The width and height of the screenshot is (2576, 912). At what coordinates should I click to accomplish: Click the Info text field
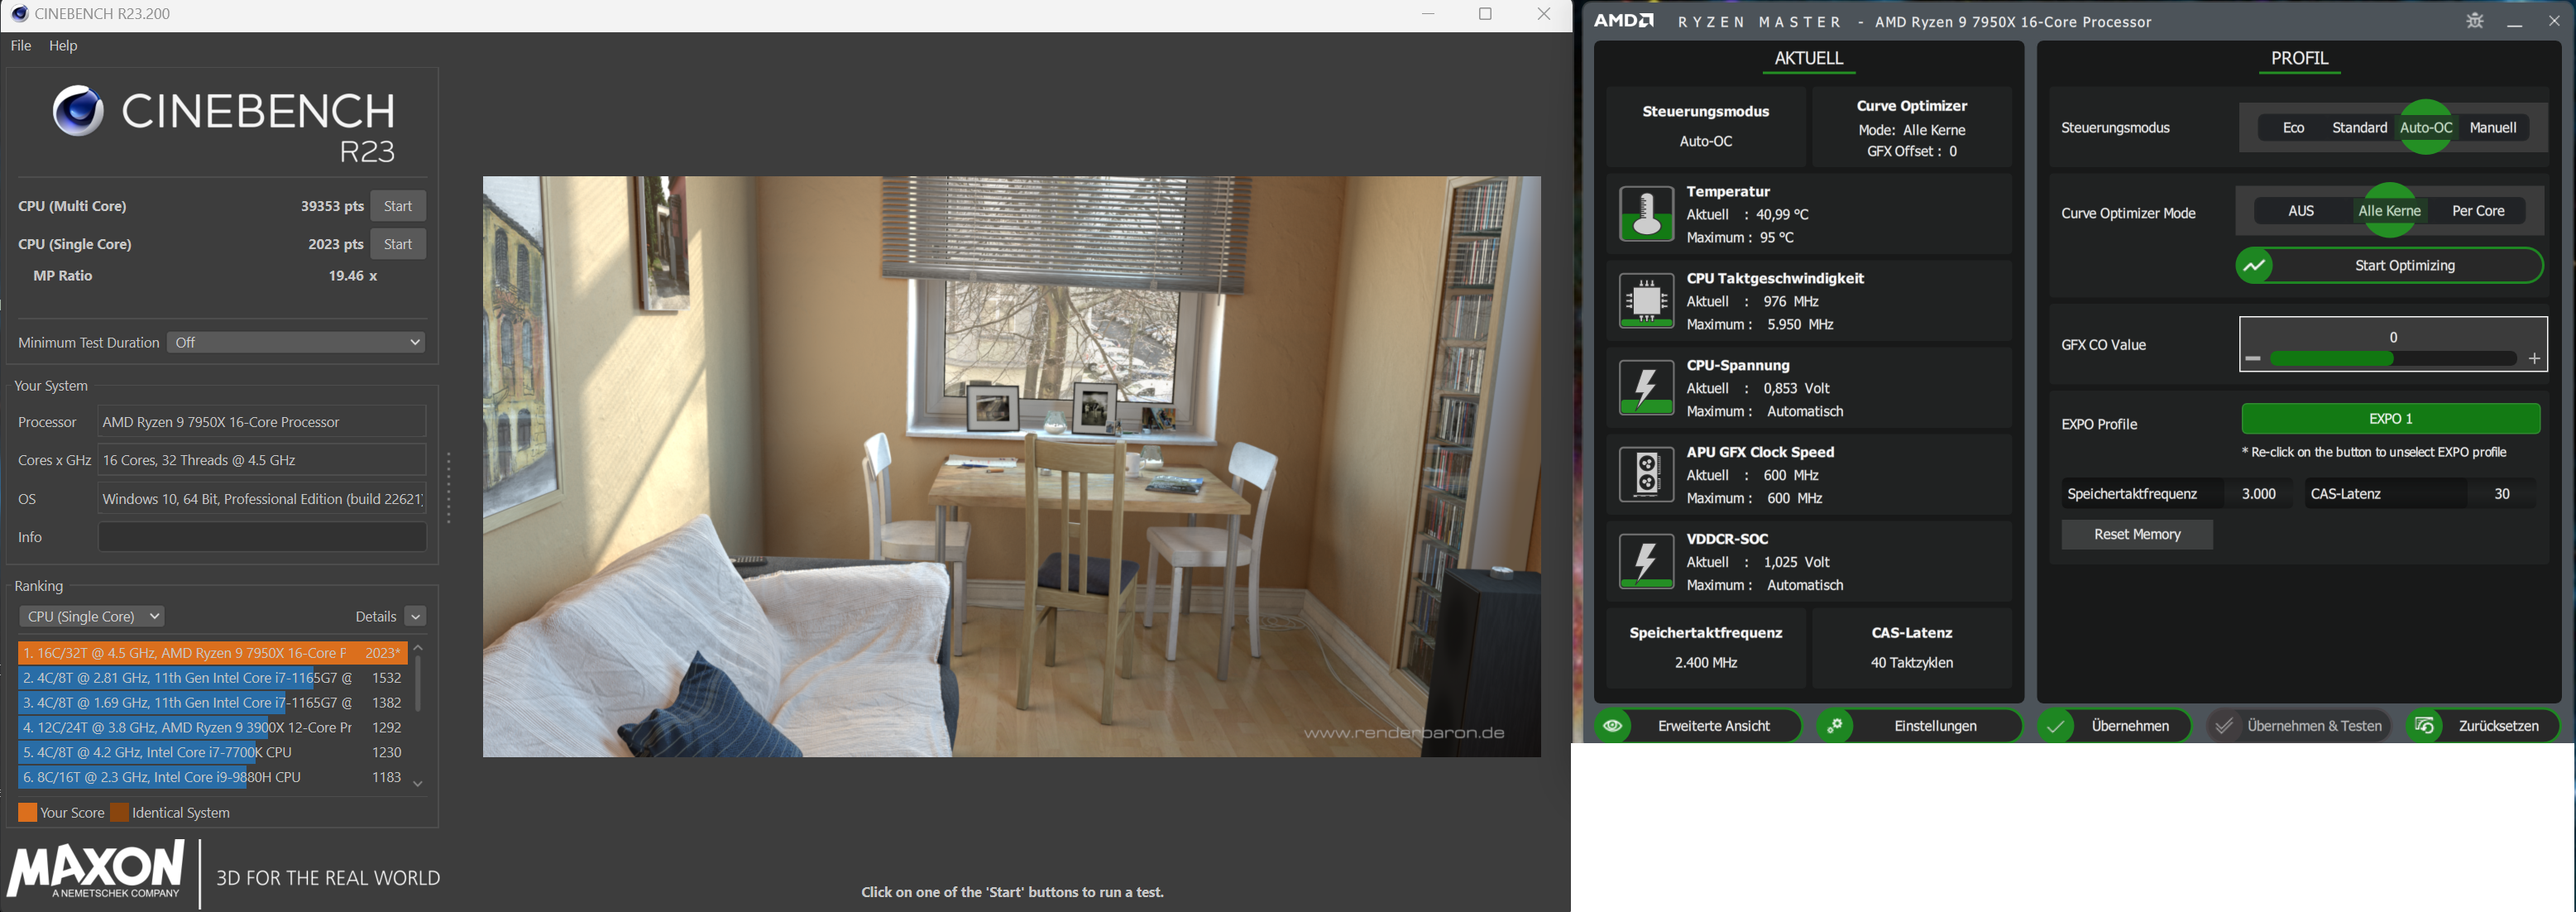[x=262, y=537]
